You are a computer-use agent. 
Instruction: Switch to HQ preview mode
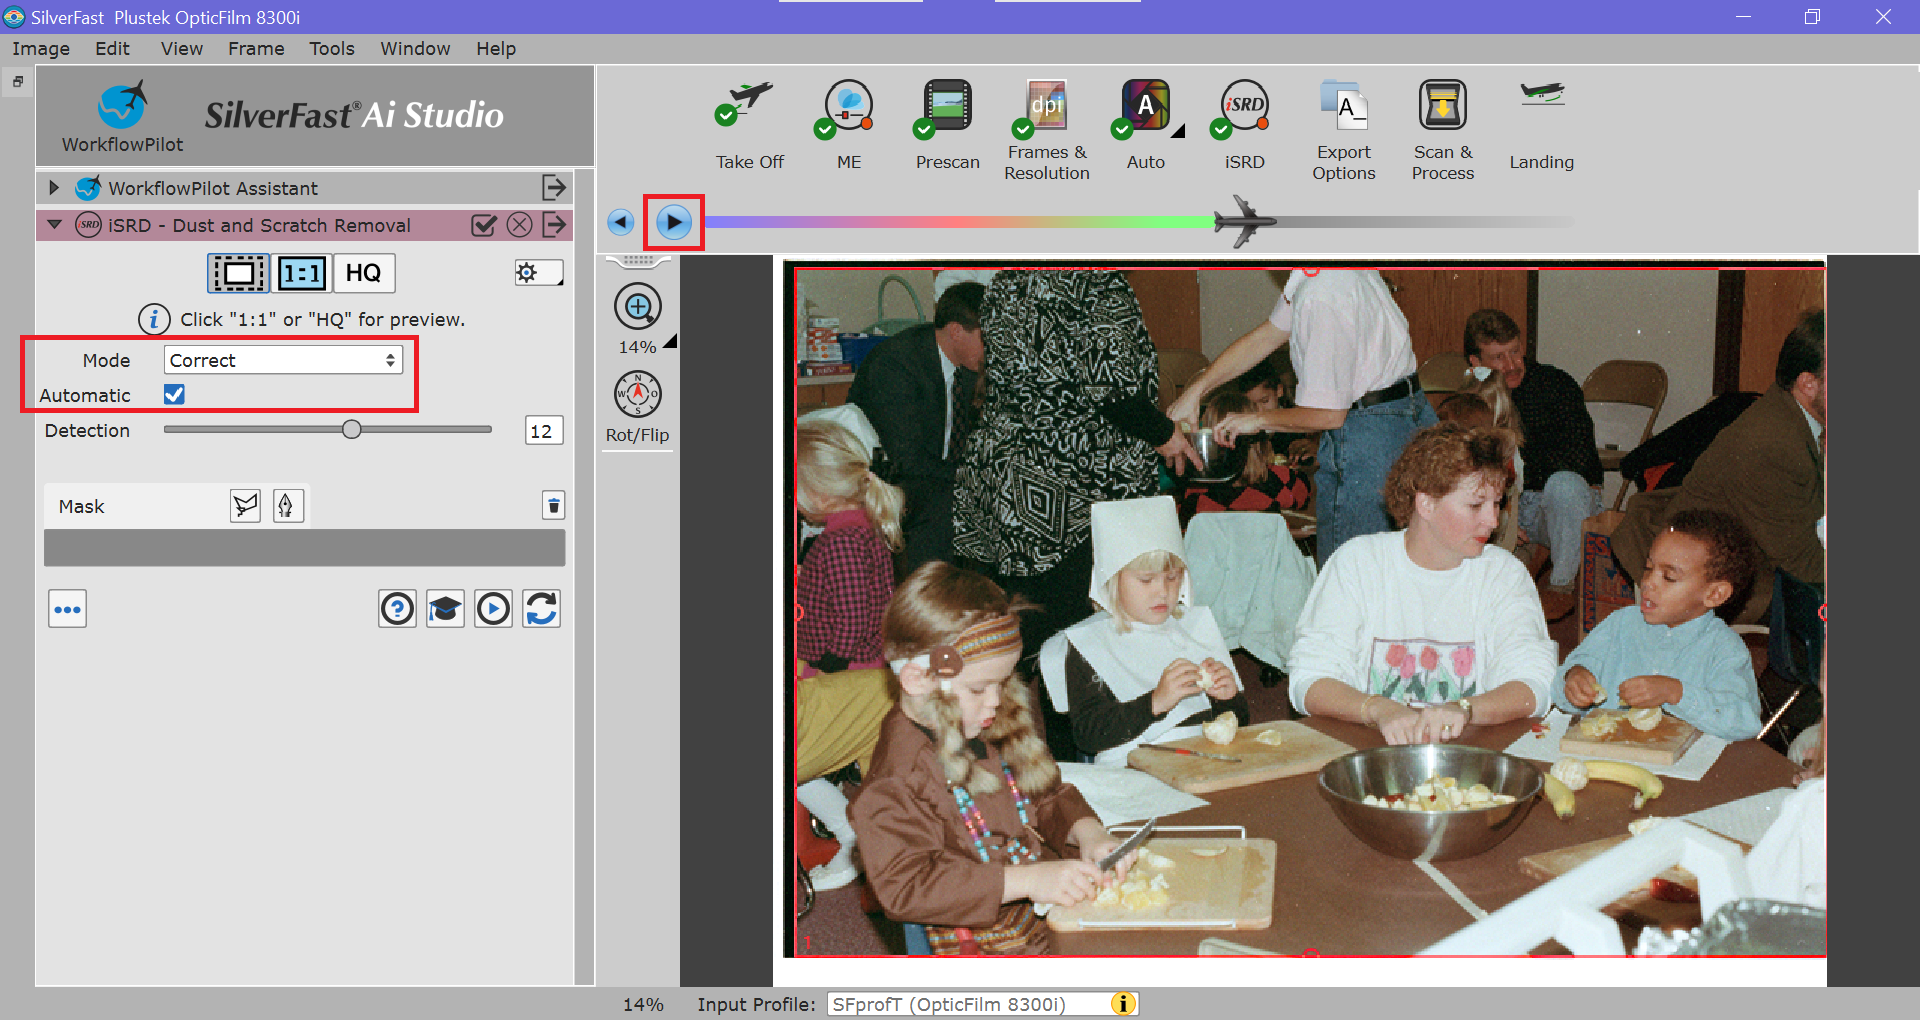click(364, 273)
